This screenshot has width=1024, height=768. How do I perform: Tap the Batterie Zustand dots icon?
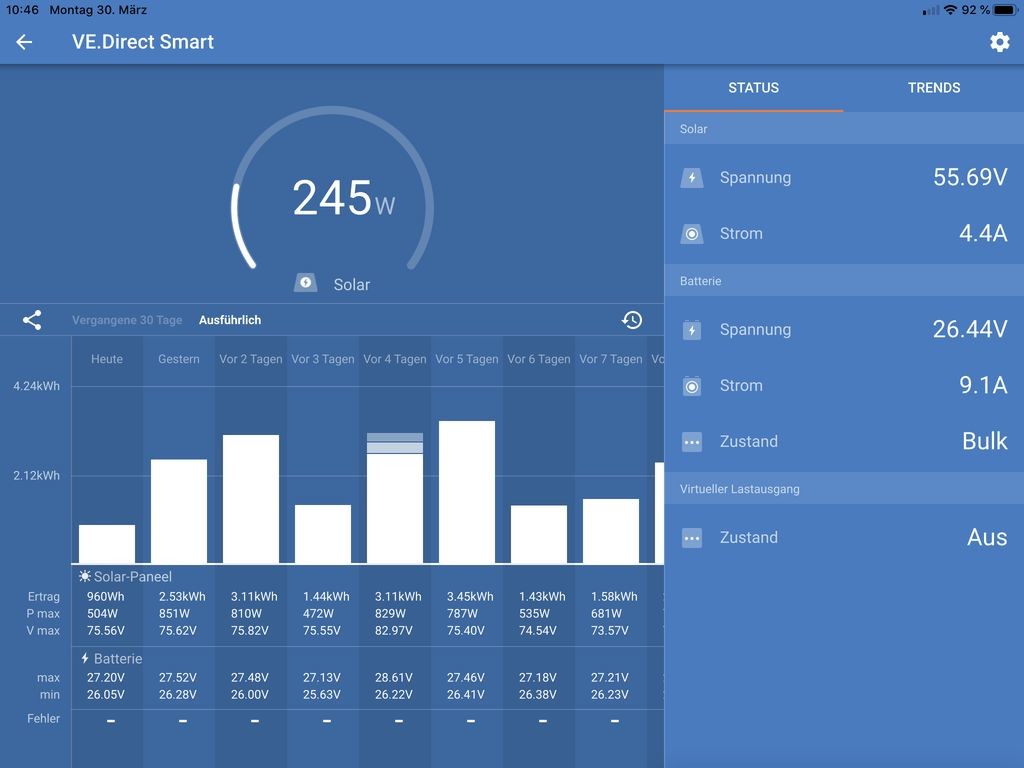(692, 442)
